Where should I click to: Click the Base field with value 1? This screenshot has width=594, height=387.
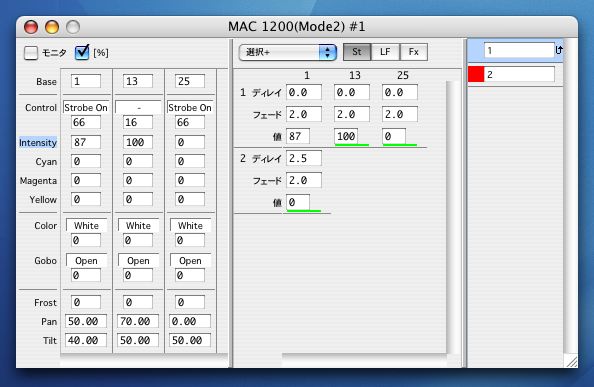(86, 81)
